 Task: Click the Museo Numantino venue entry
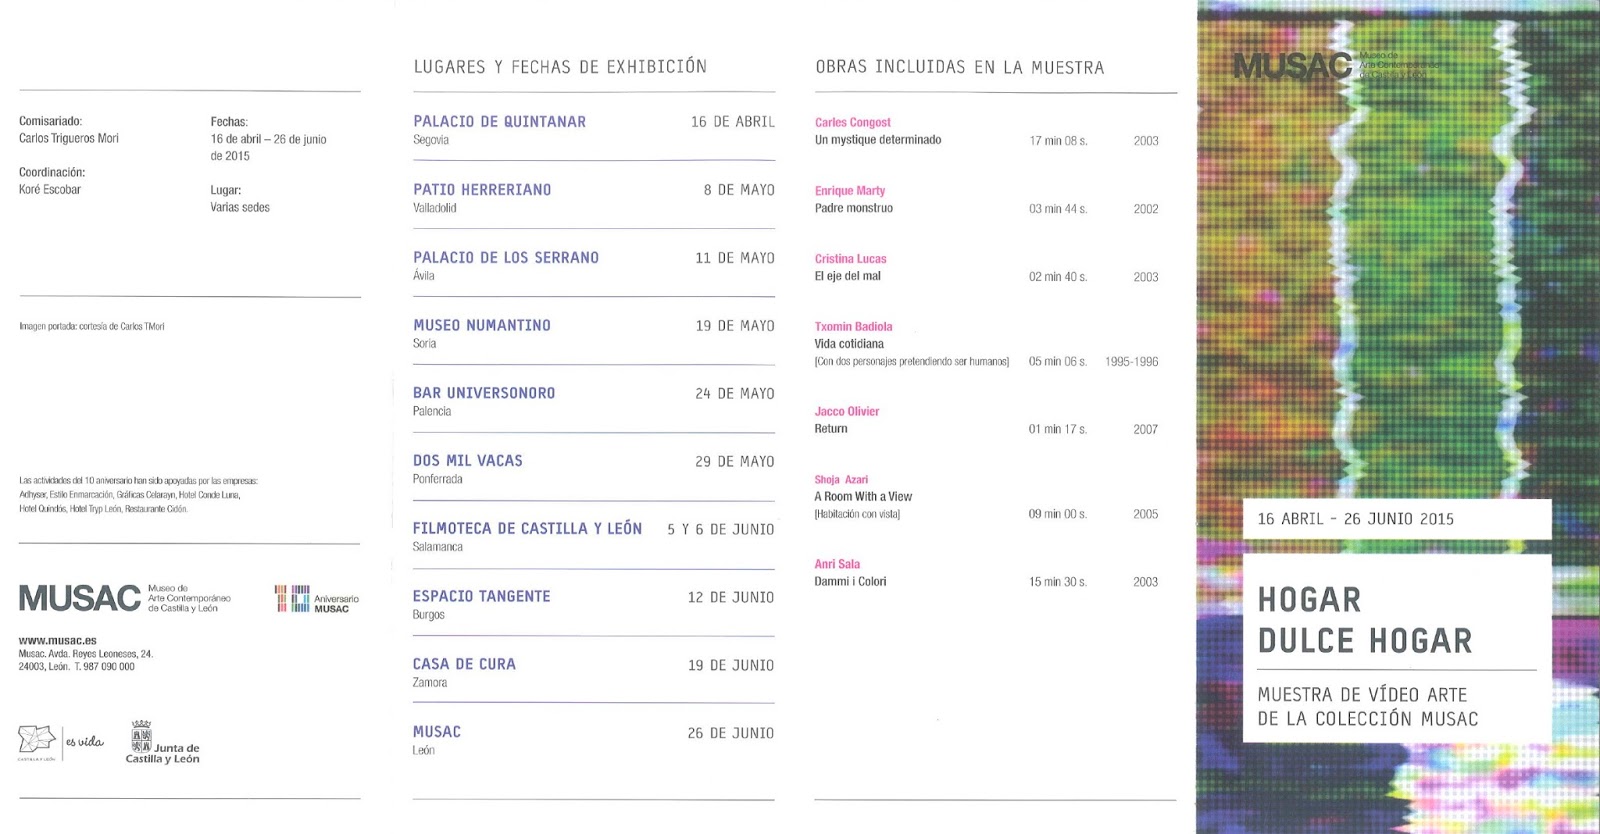click(482, 325)
